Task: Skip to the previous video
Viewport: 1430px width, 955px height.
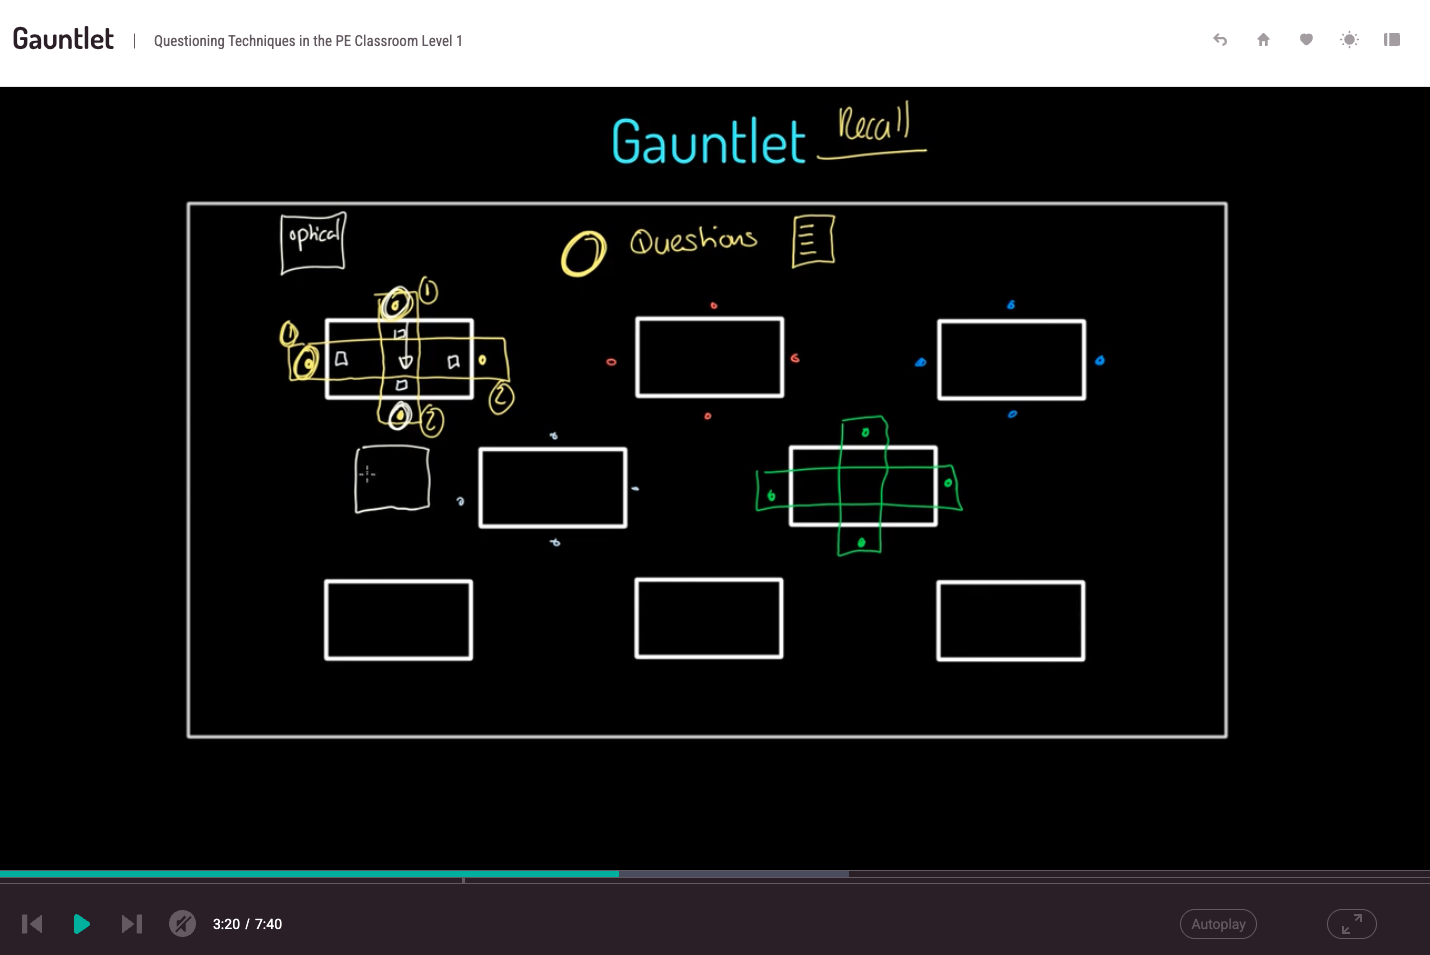Action: (32, 924)
